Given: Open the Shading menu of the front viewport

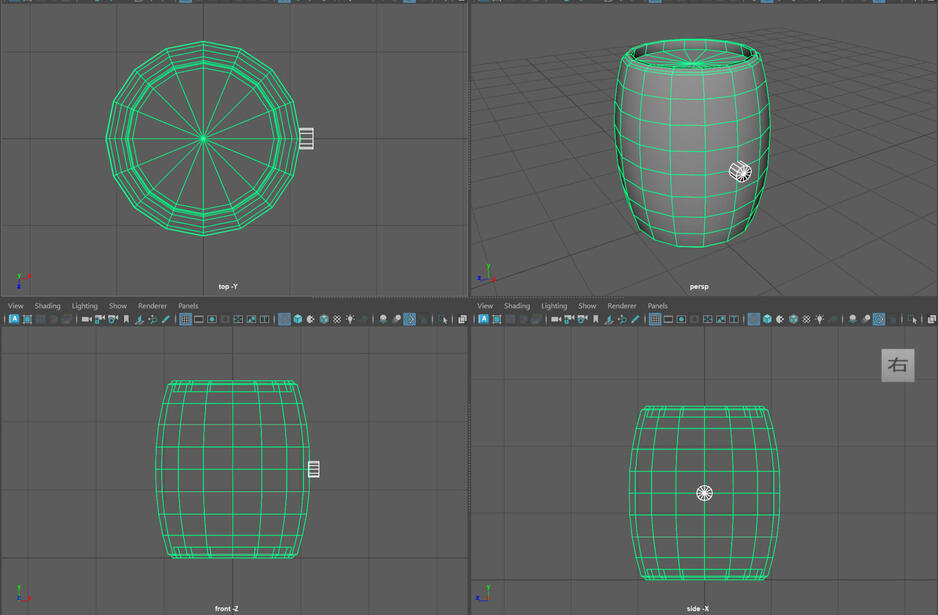Looking at the screenshot, I should (x=47, y=306).
